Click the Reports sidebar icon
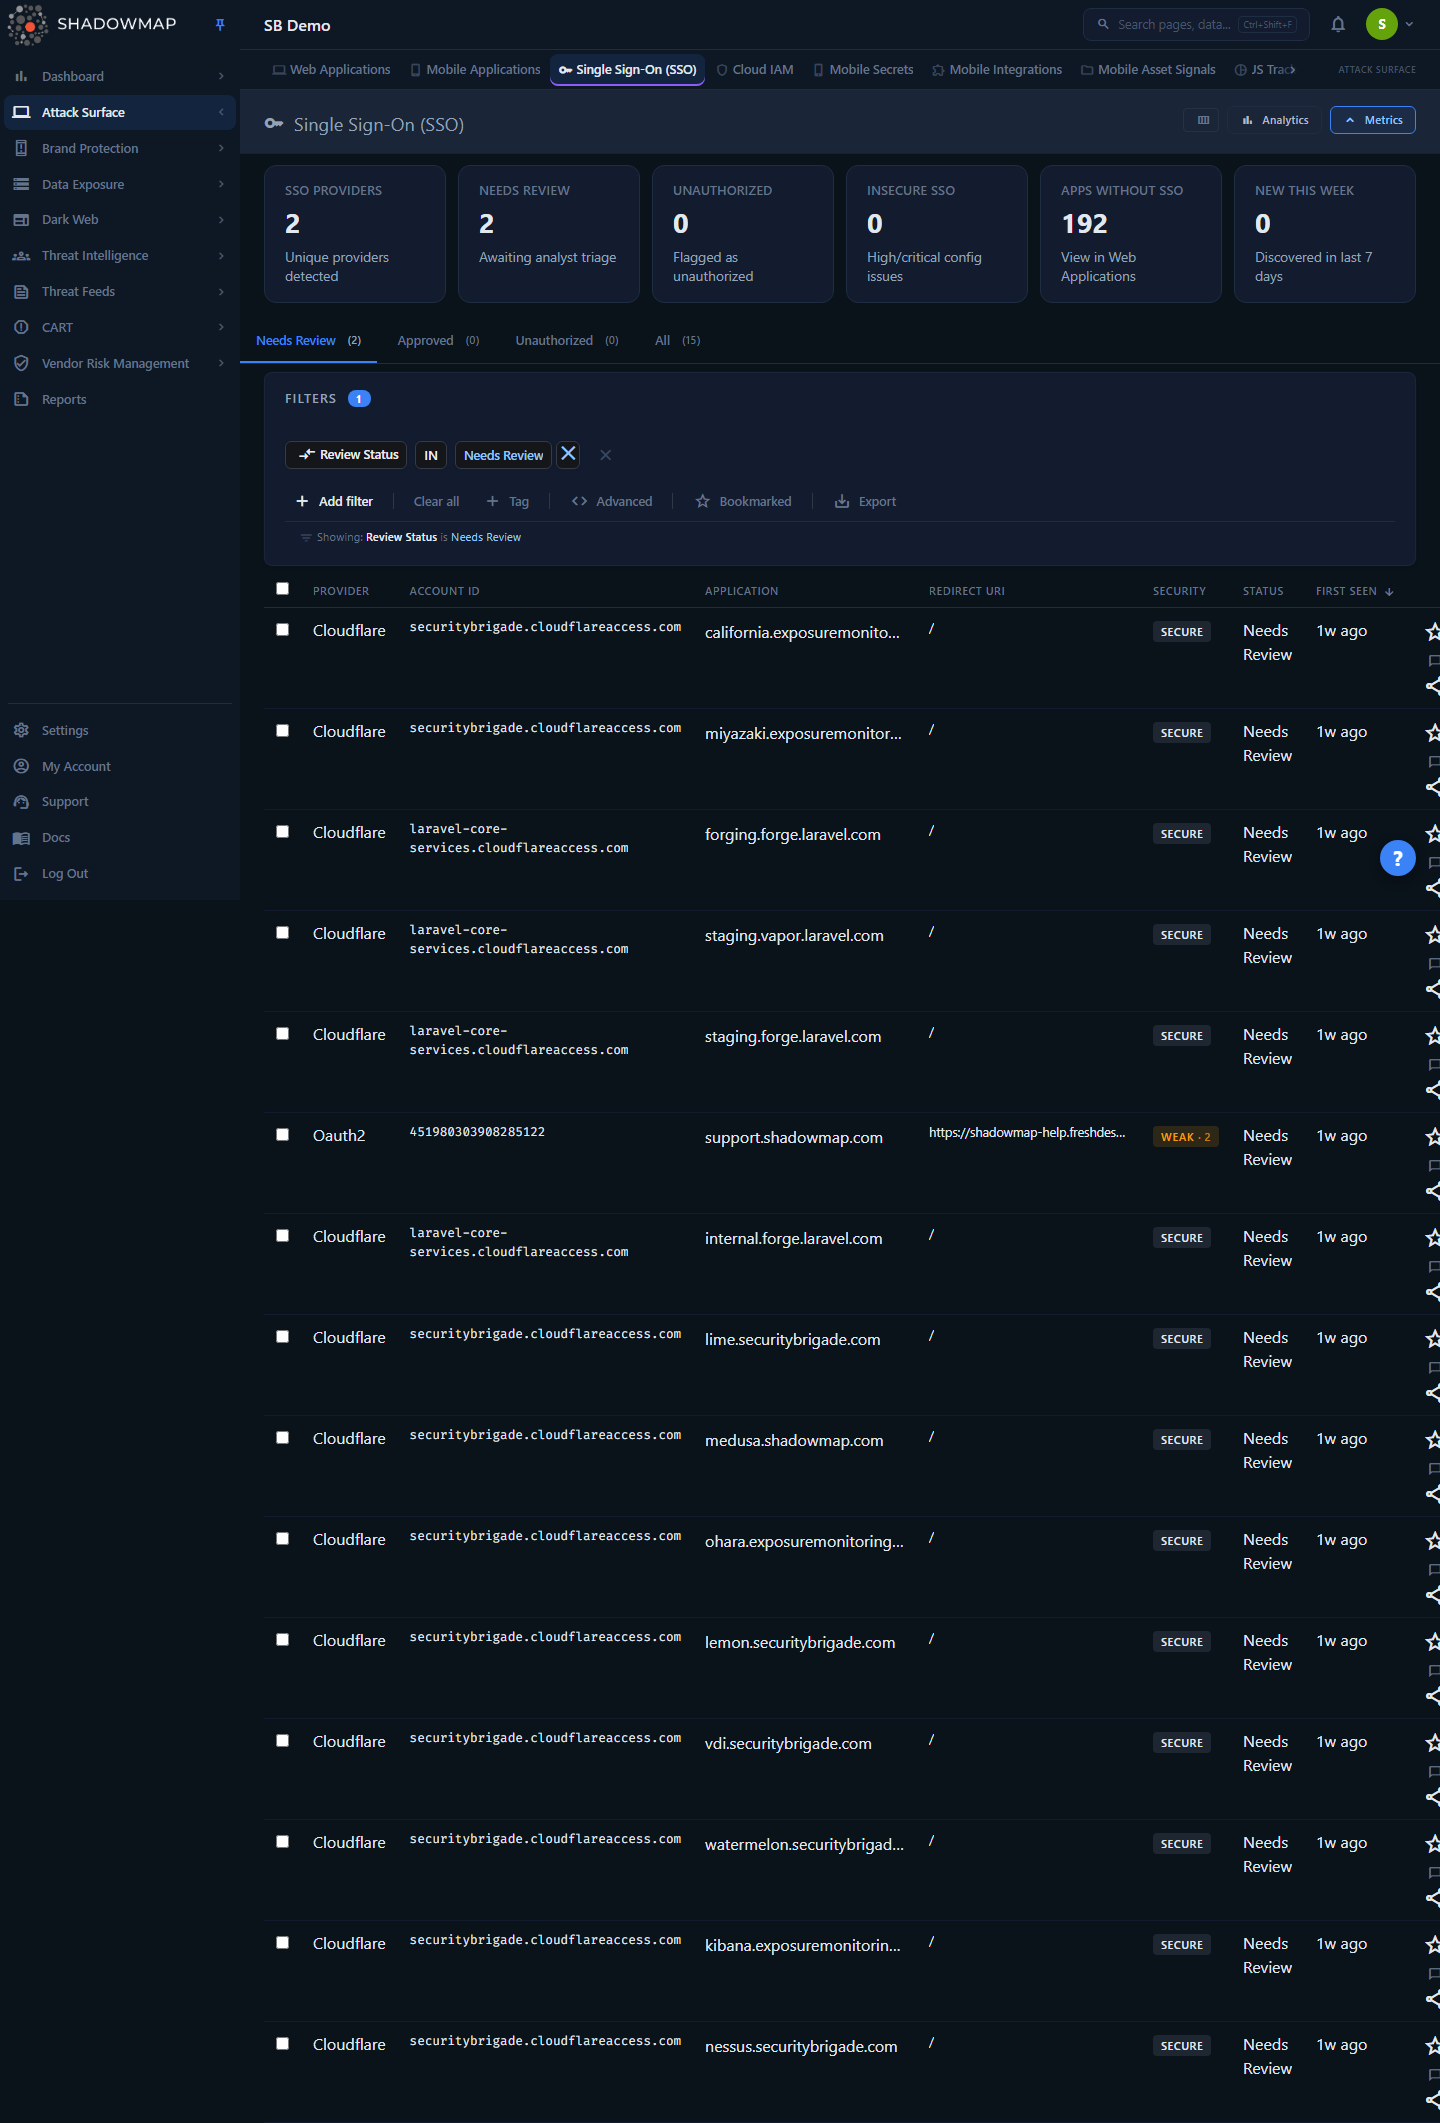The width and height of the screenshot is (1440, 2123). (21, 399)
